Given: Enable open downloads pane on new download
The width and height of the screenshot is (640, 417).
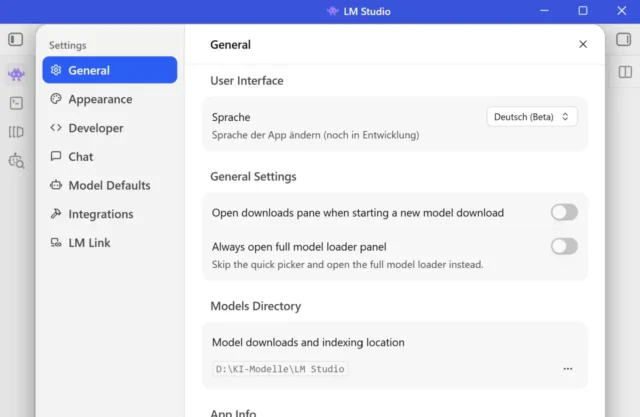Looking at the screenshot, I should (x=564, y=212).
